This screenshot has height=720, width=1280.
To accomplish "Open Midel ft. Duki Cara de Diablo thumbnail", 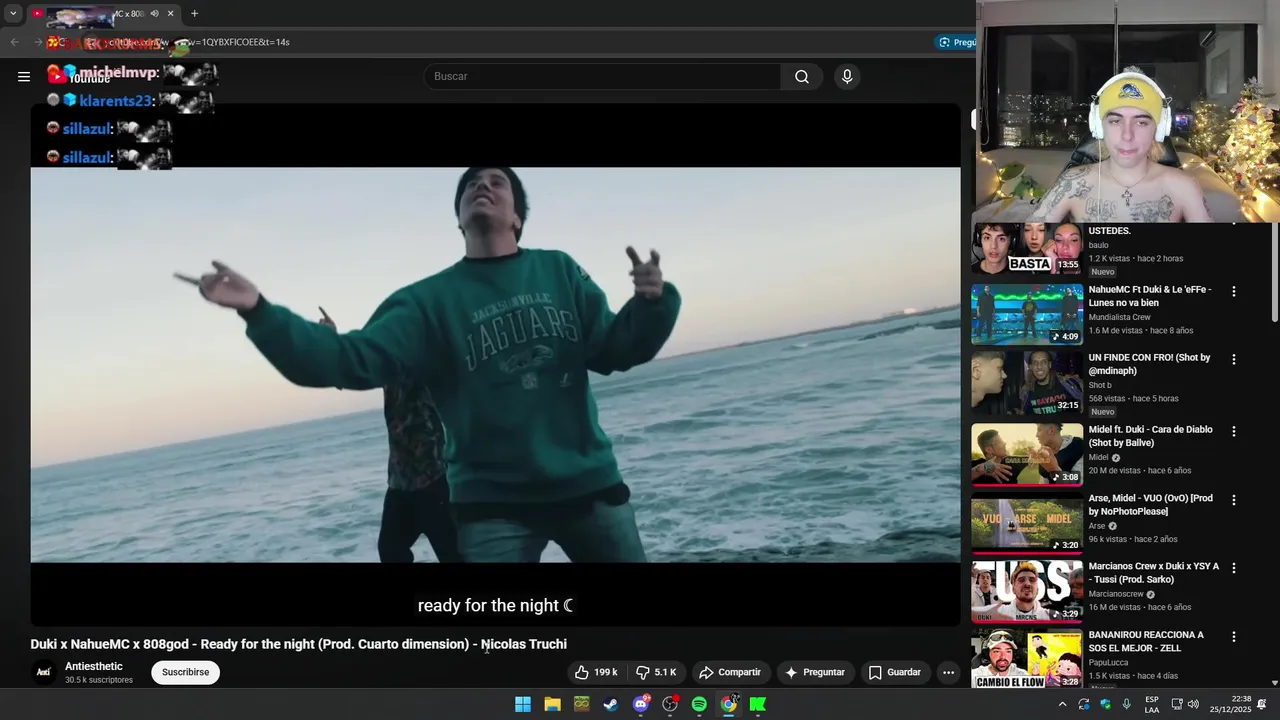I will tap(1027, 455).
